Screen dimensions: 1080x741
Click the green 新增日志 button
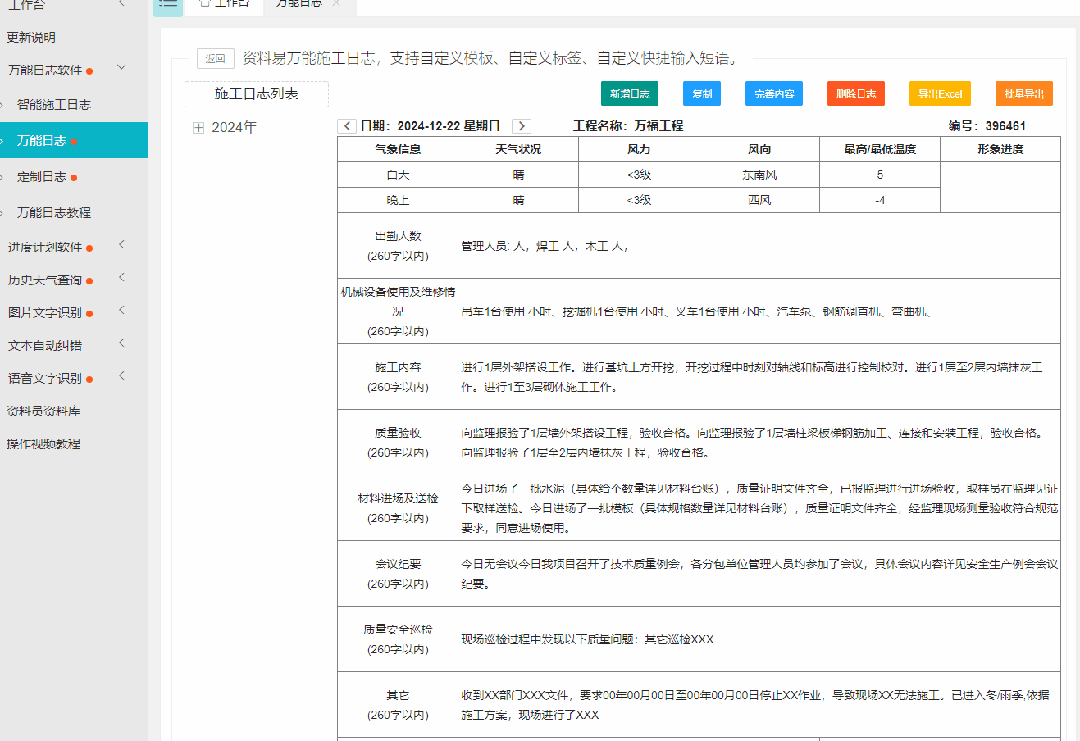(x=630, y=94)
